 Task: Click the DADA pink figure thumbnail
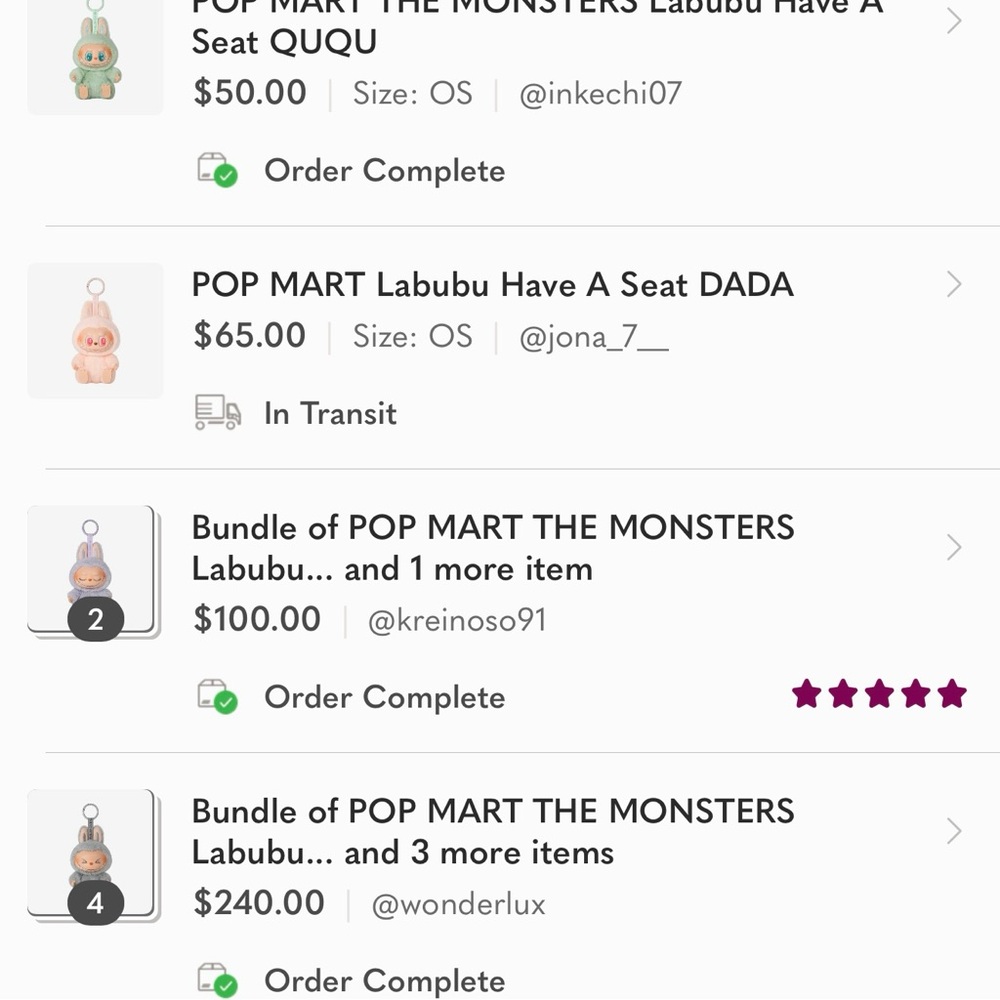[95, 330]
